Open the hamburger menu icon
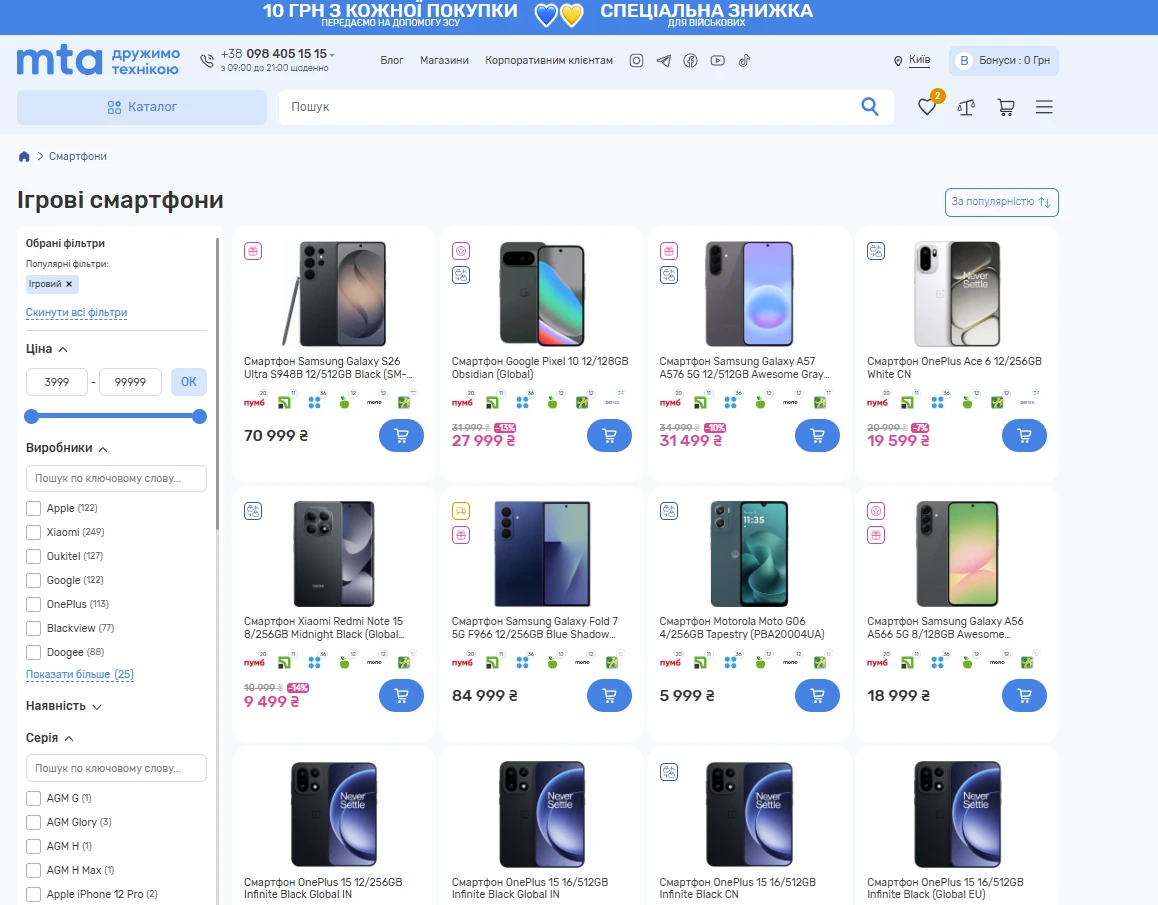The width and height of the screenshot is (1158, 905). coord(1044,107)
